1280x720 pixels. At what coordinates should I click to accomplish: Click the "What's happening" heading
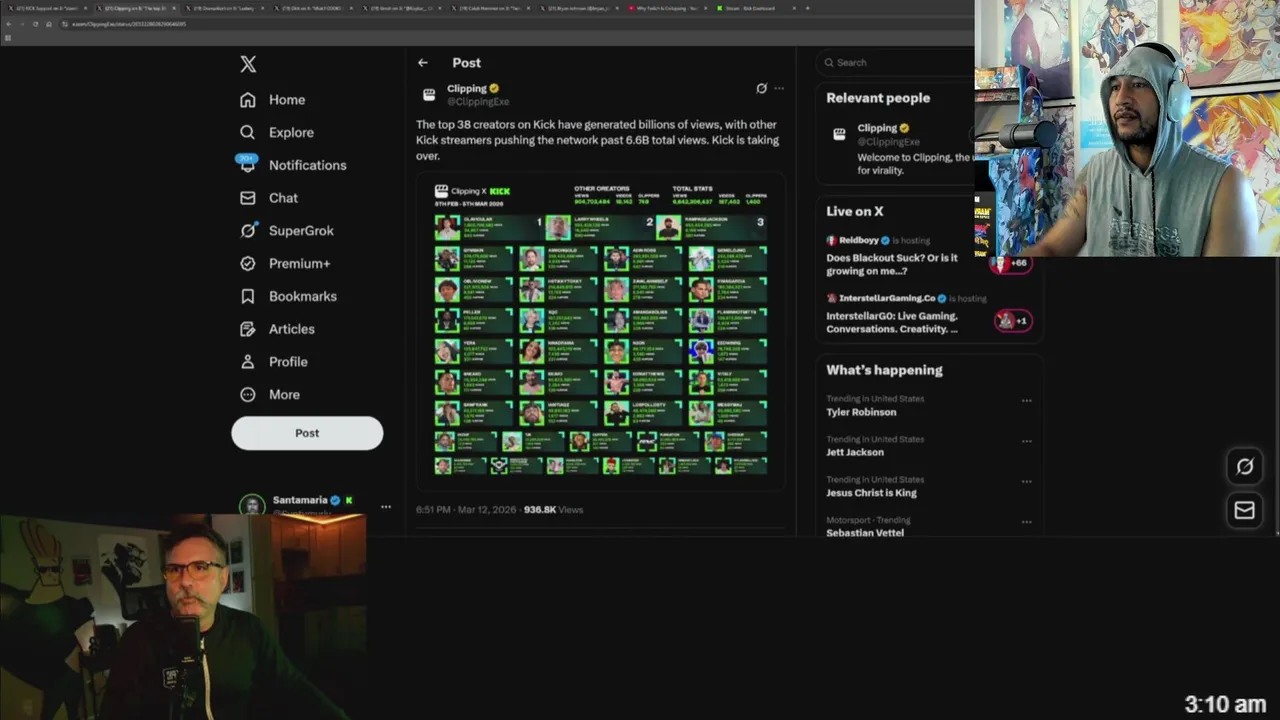pyautogui.click(x=884, y=370)
